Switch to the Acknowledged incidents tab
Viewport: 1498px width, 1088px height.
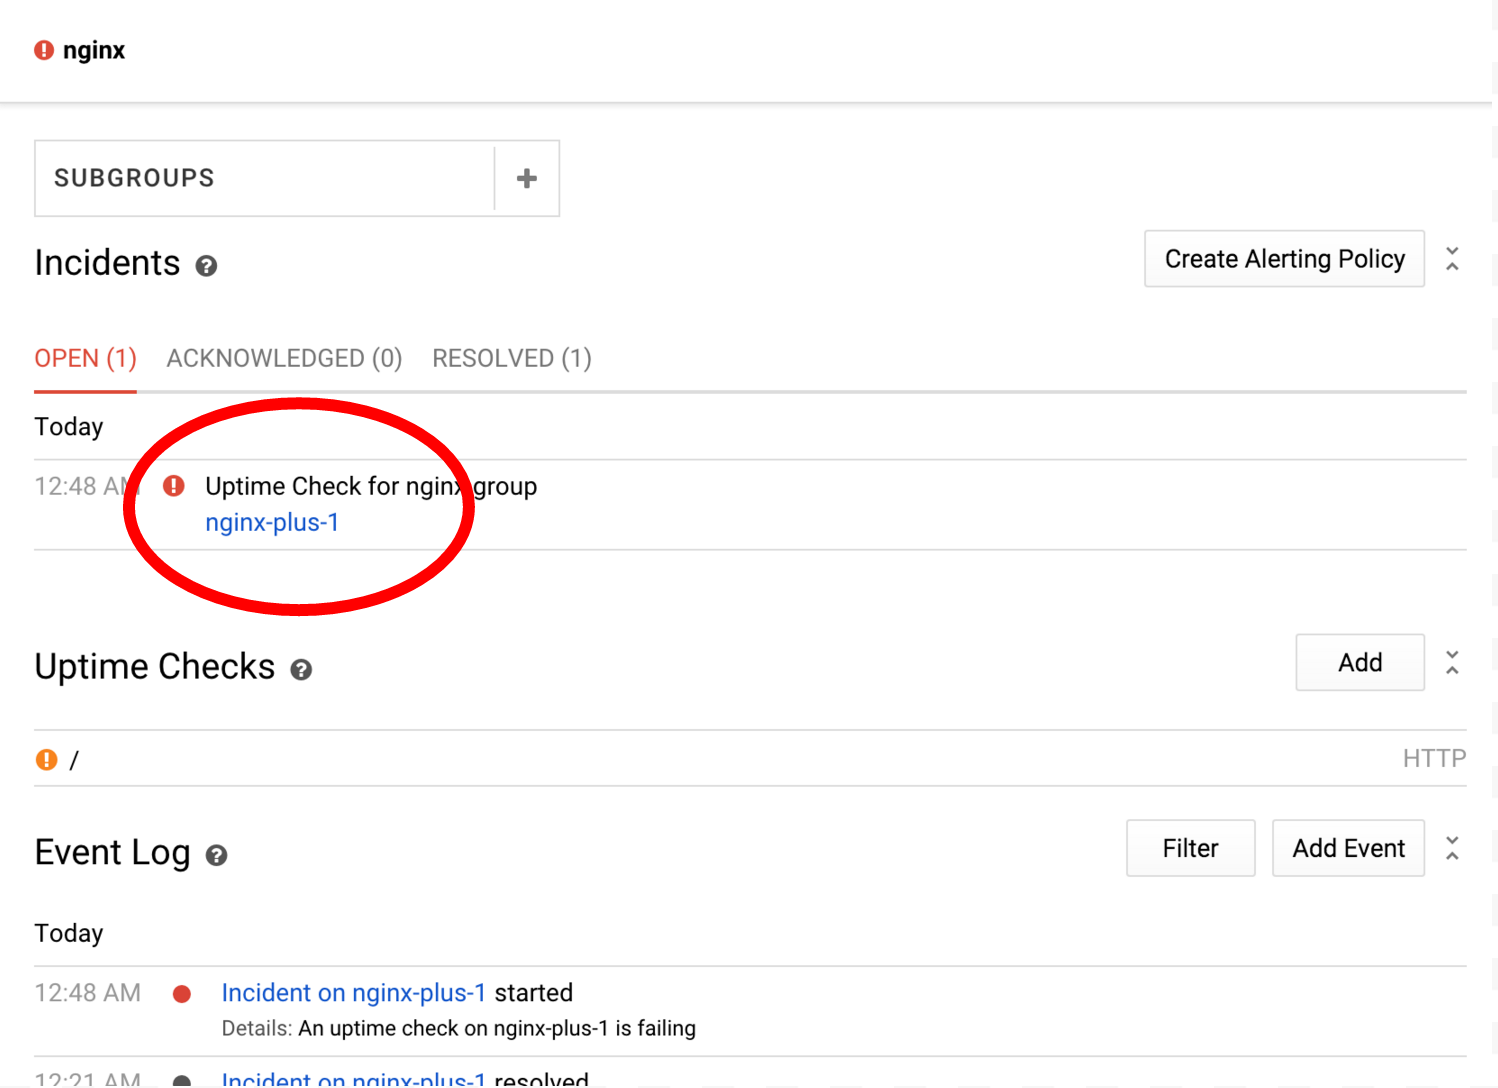tap(284, 359)
